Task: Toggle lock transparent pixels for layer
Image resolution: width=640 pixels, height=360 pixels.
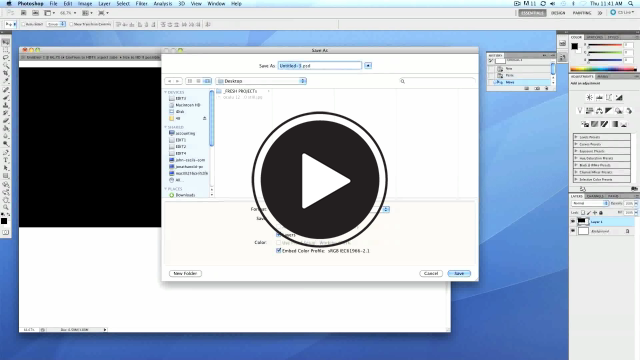Action: click(583, 213)
